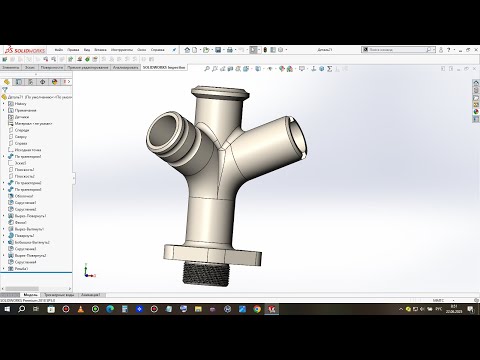Open the Файл menu
The image size is (480, 360).
pos(59,50)
